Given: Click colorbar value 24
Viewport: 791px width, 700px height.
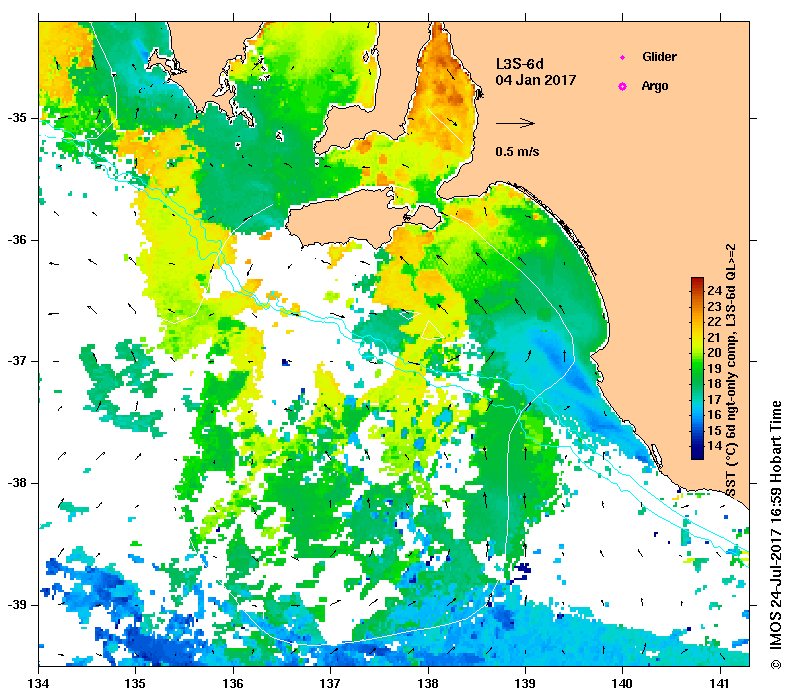Looking at the screenshot, I should [x=714, y=290].
